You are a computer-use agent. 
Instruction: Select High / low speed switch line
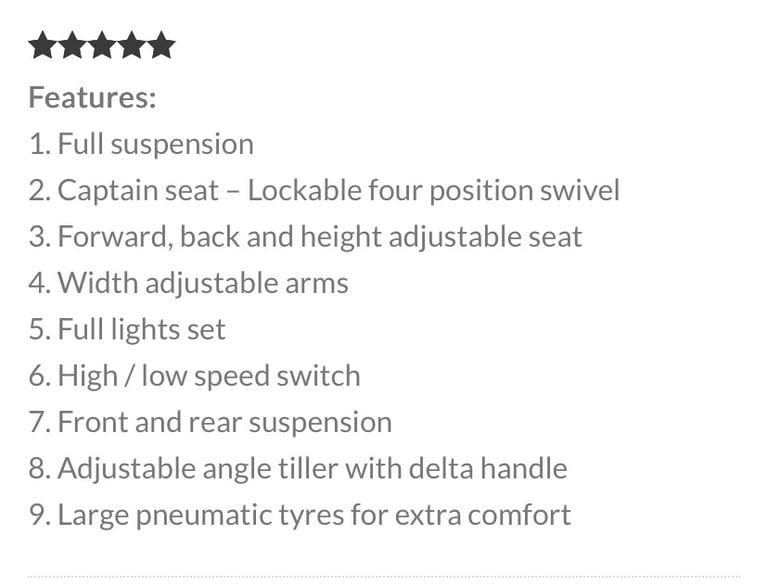point(194,376)
